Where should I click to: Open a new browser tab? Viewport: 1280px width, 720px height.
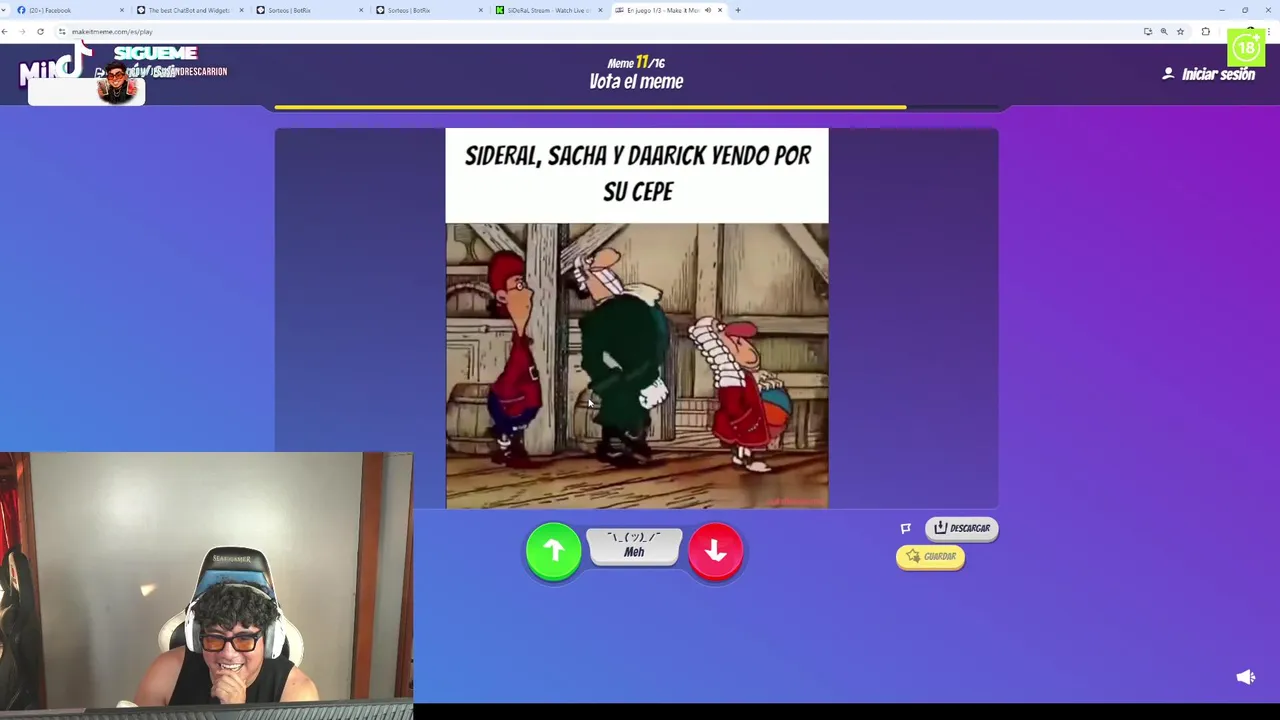coord(738,10)
